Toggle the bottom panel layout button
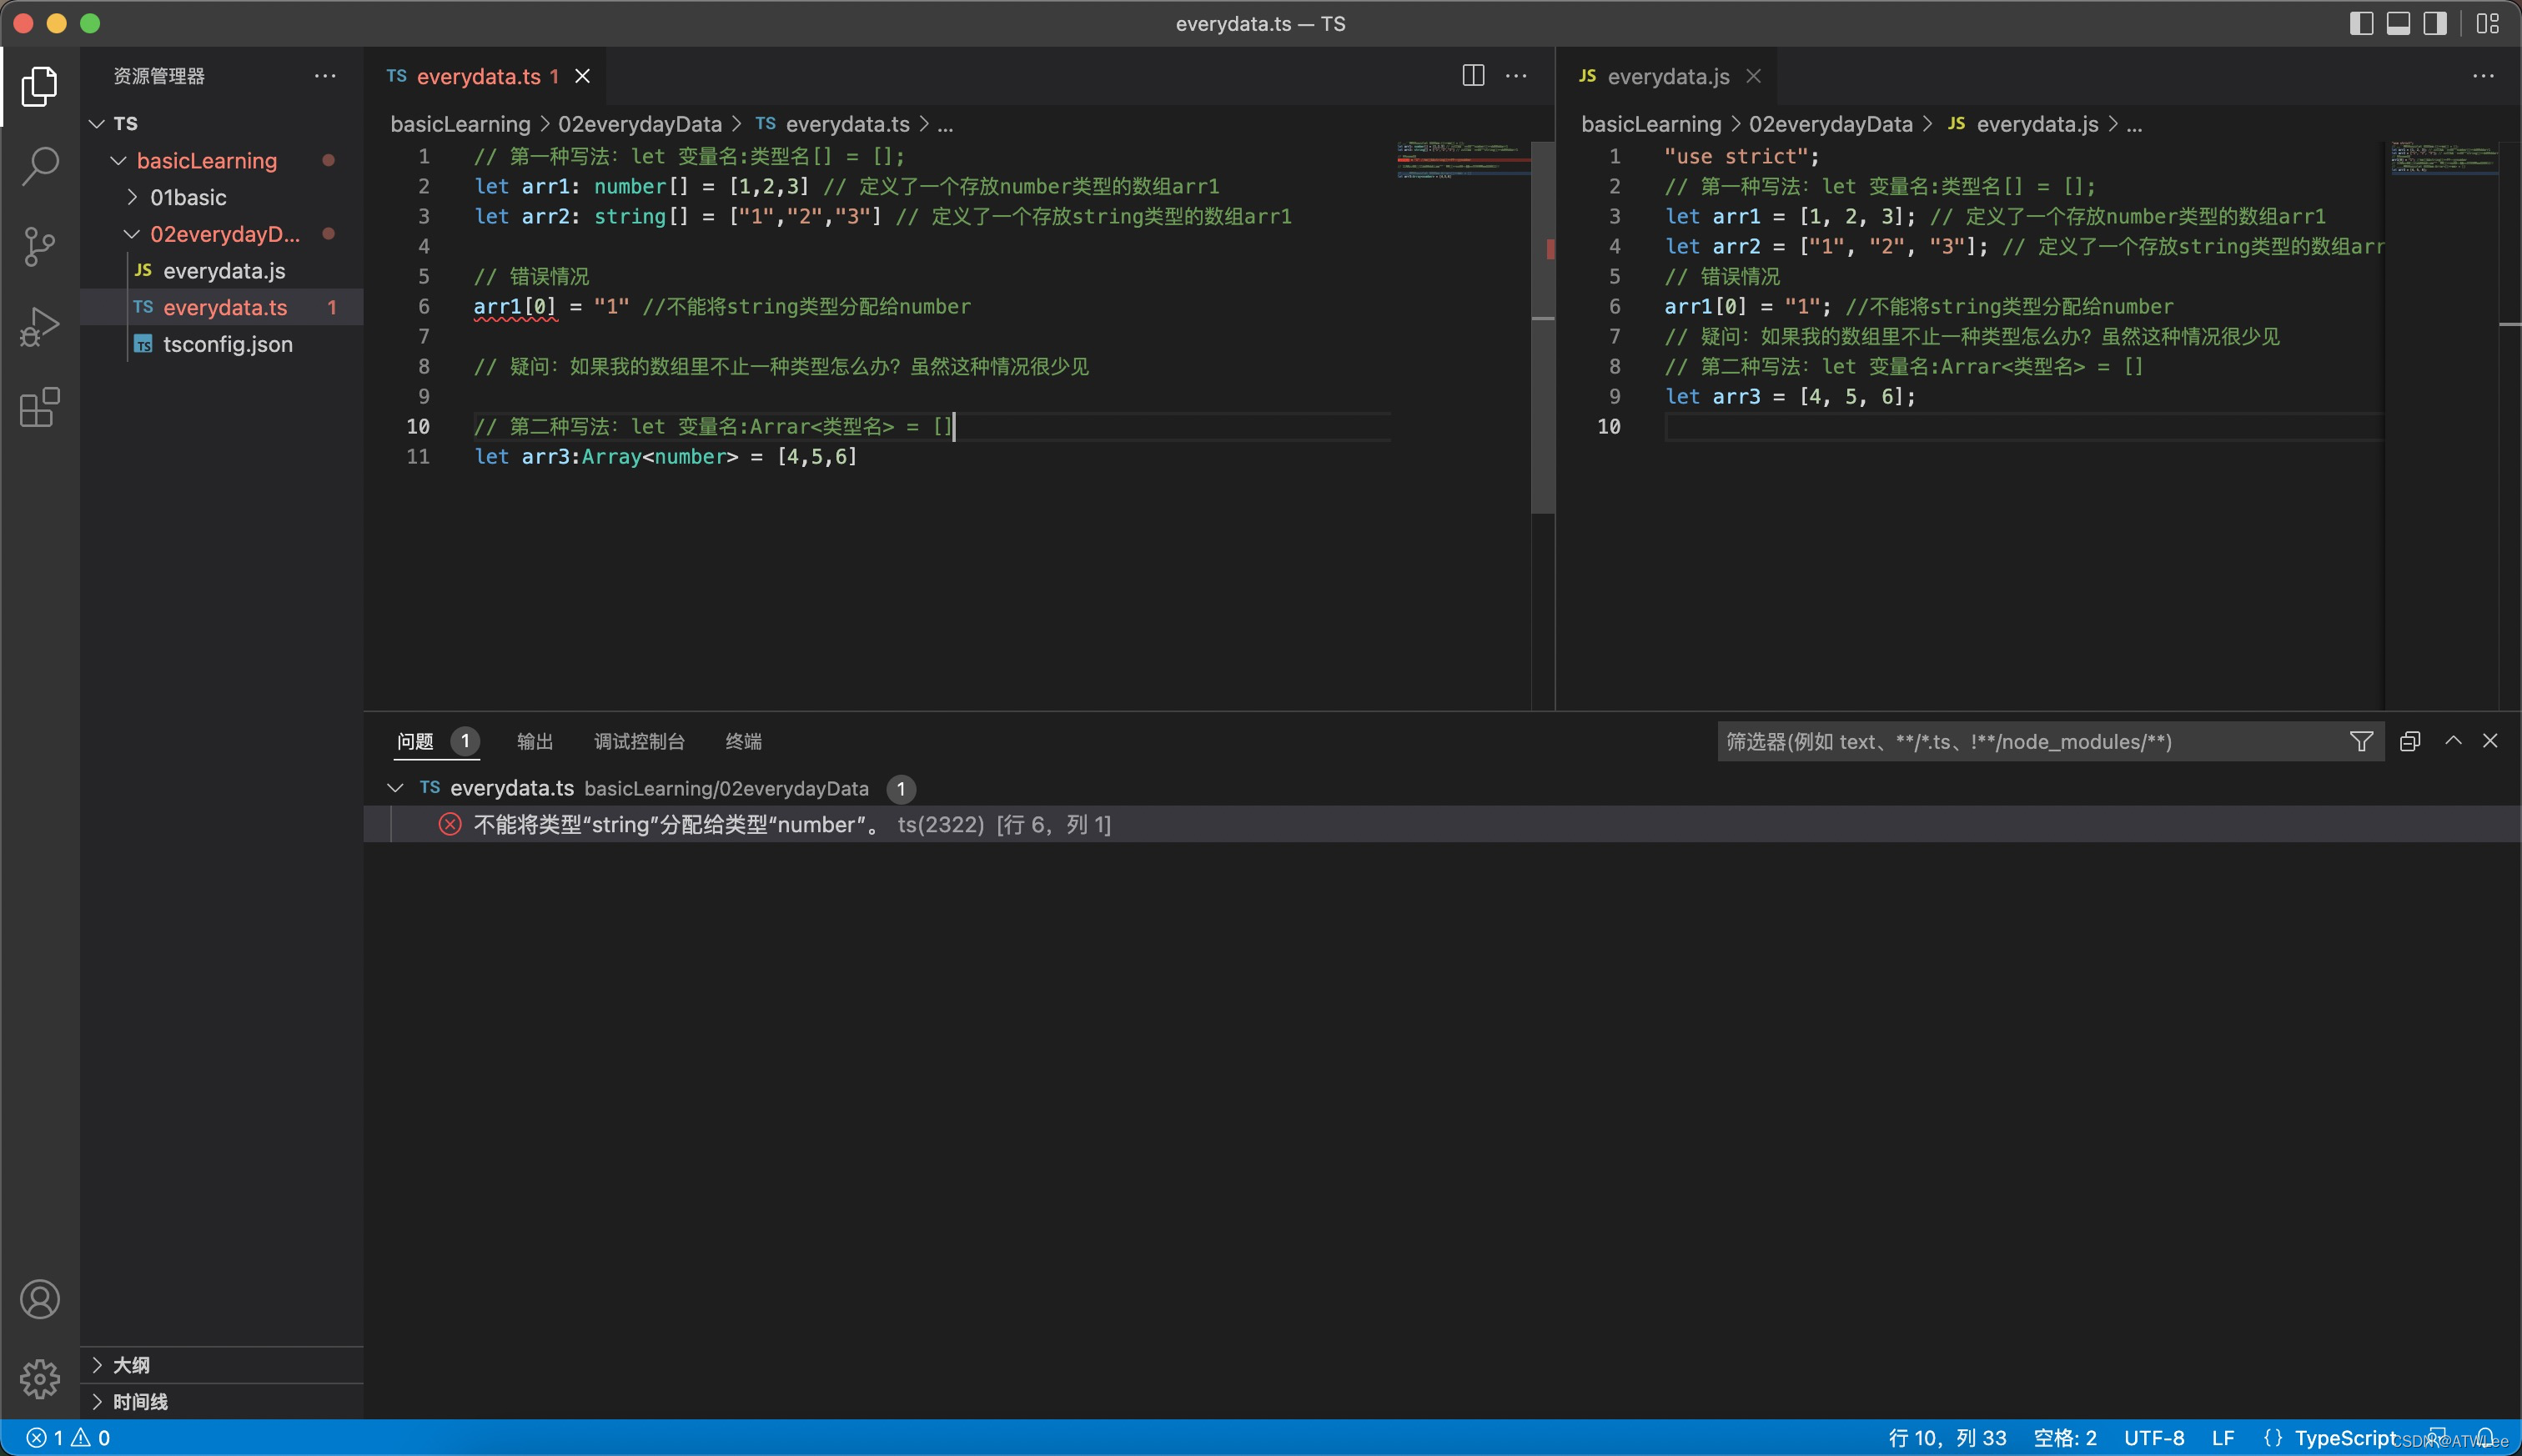Screen dimensions: 2522x1456 pos(2398,24)
